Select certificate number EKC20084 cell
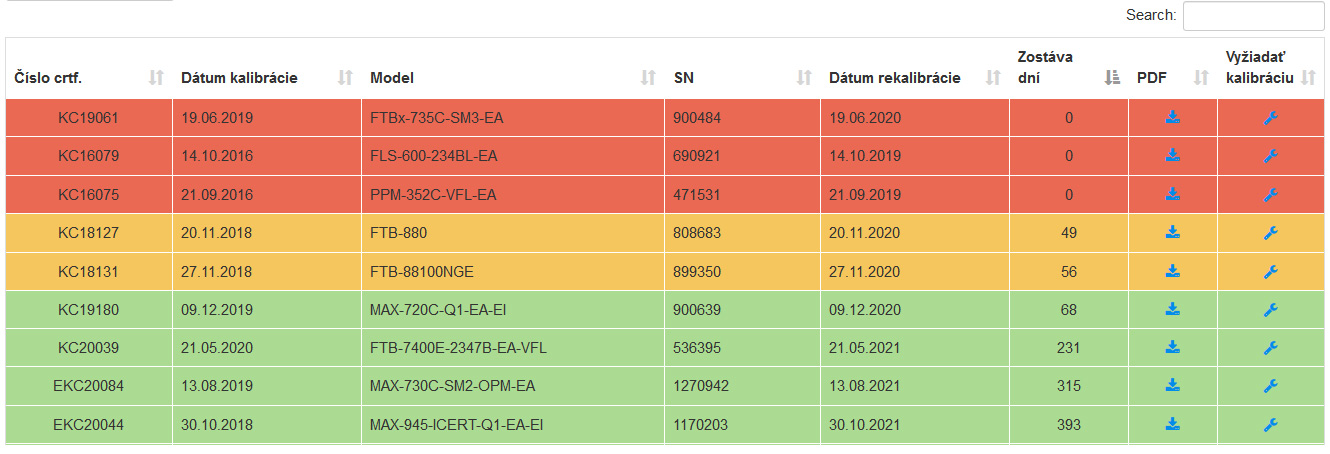 (x=89, y=386)
